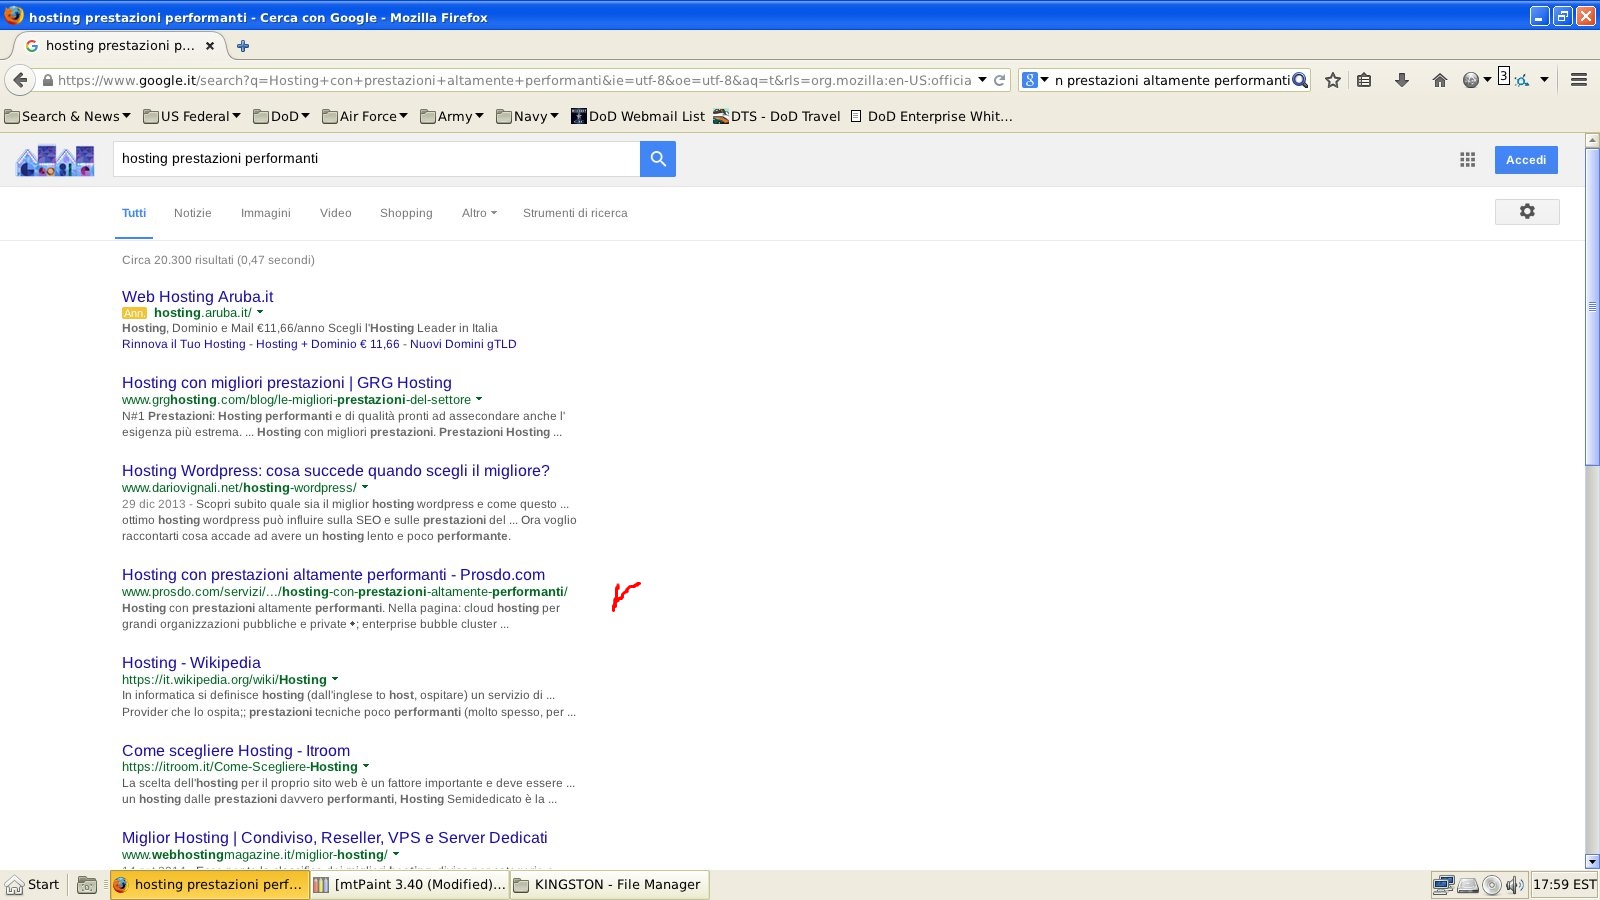Open Come scegliere Hosting - Itroom result
Image resolution: width=1600 pixels, height=900 pixels.
pos(236,750)
